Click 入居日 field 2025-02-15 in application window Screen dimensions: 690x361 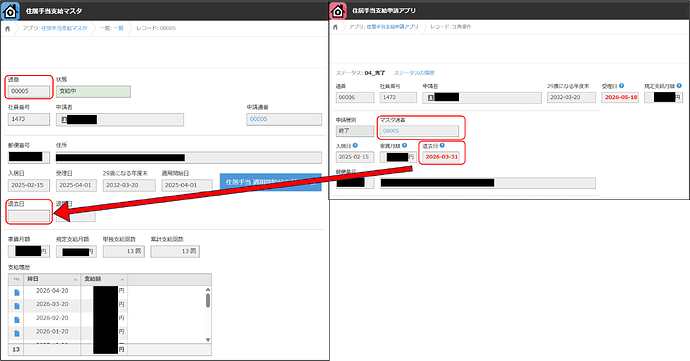coord(355,157)
